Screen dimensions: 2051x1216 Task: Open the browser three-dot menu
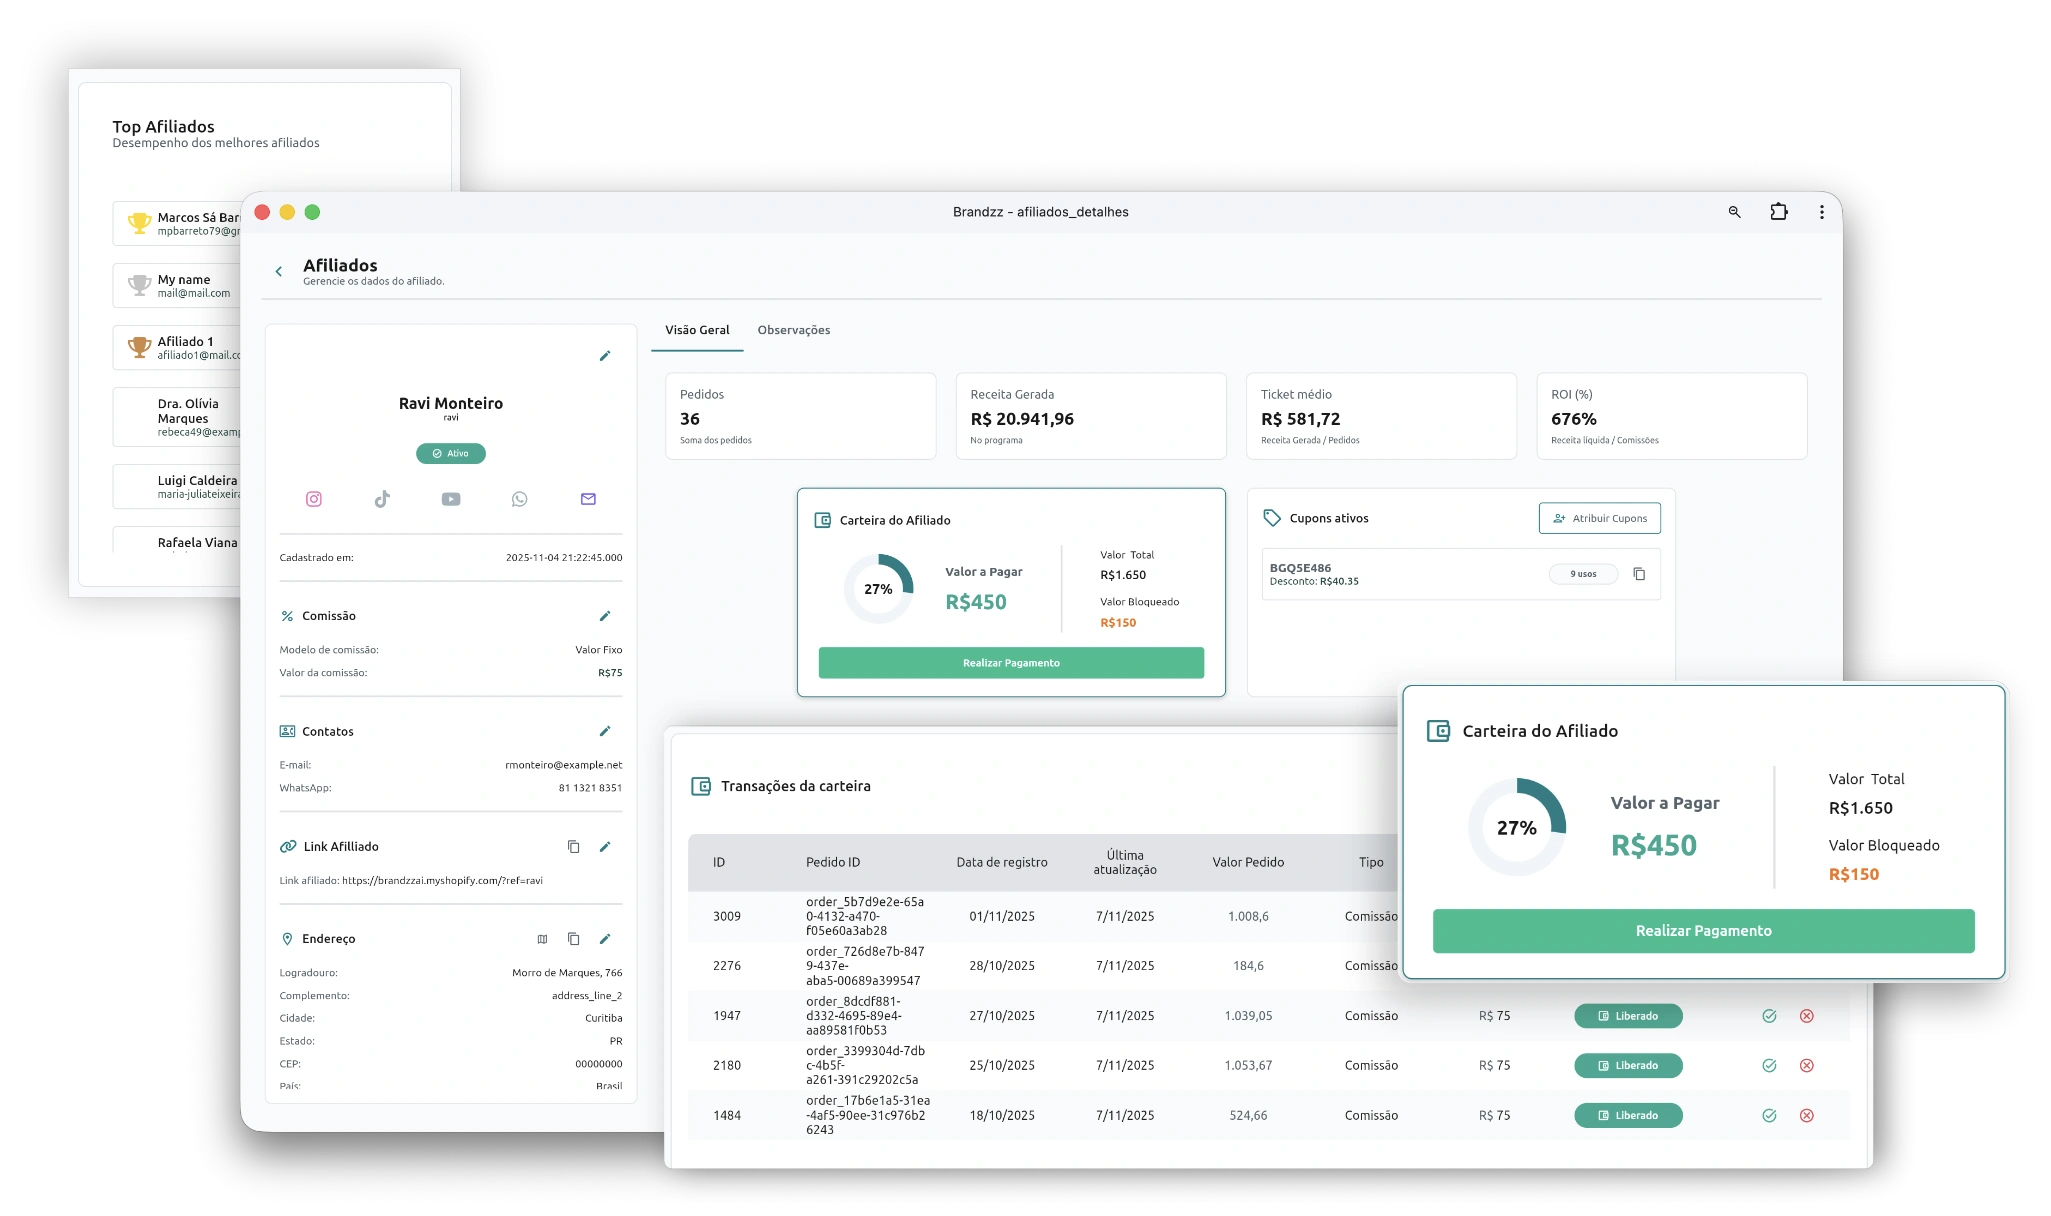pyautogui.click(x=1821, y=212)
